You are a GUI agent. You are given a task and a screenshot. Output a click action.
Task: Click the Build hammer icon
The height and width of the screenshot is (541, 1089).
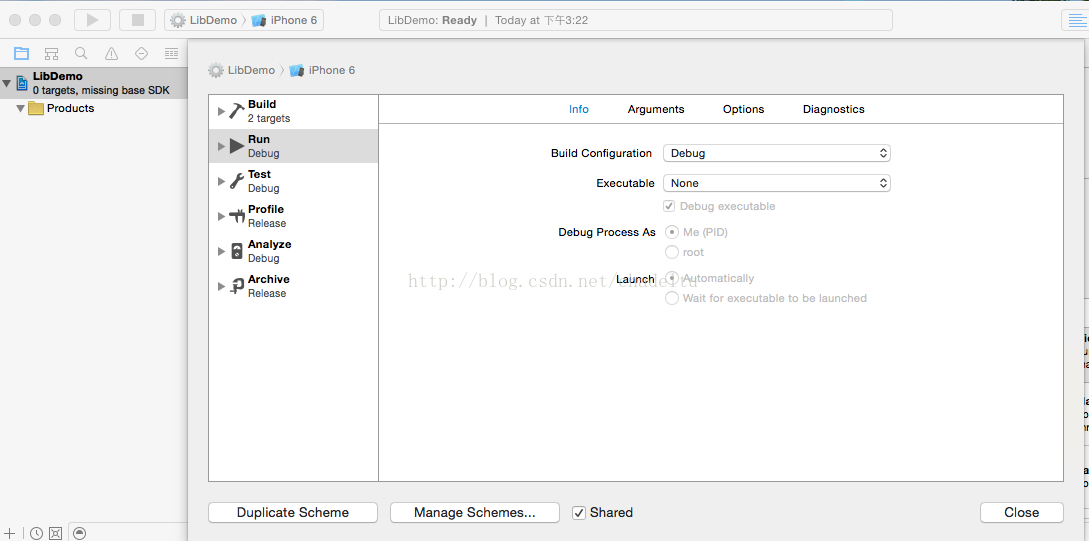coord(237,111)
